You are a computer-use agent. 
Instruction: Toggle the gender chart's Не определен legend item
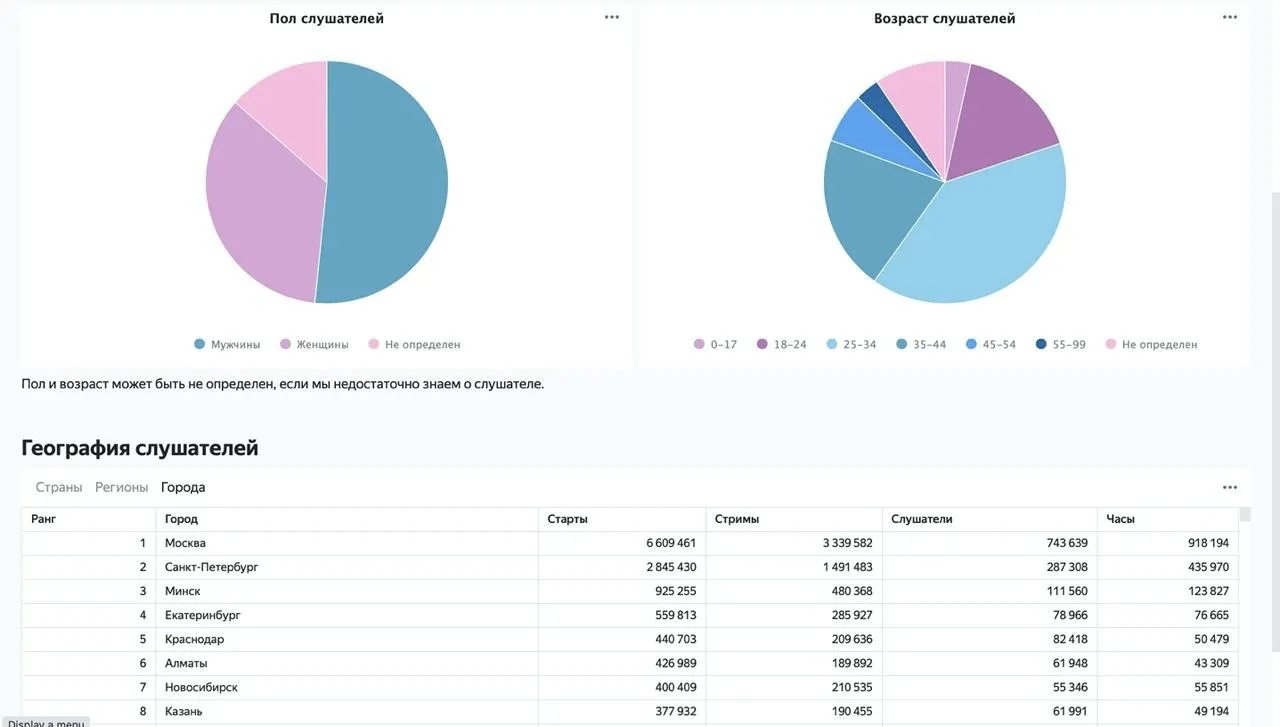tap(414, 344)
